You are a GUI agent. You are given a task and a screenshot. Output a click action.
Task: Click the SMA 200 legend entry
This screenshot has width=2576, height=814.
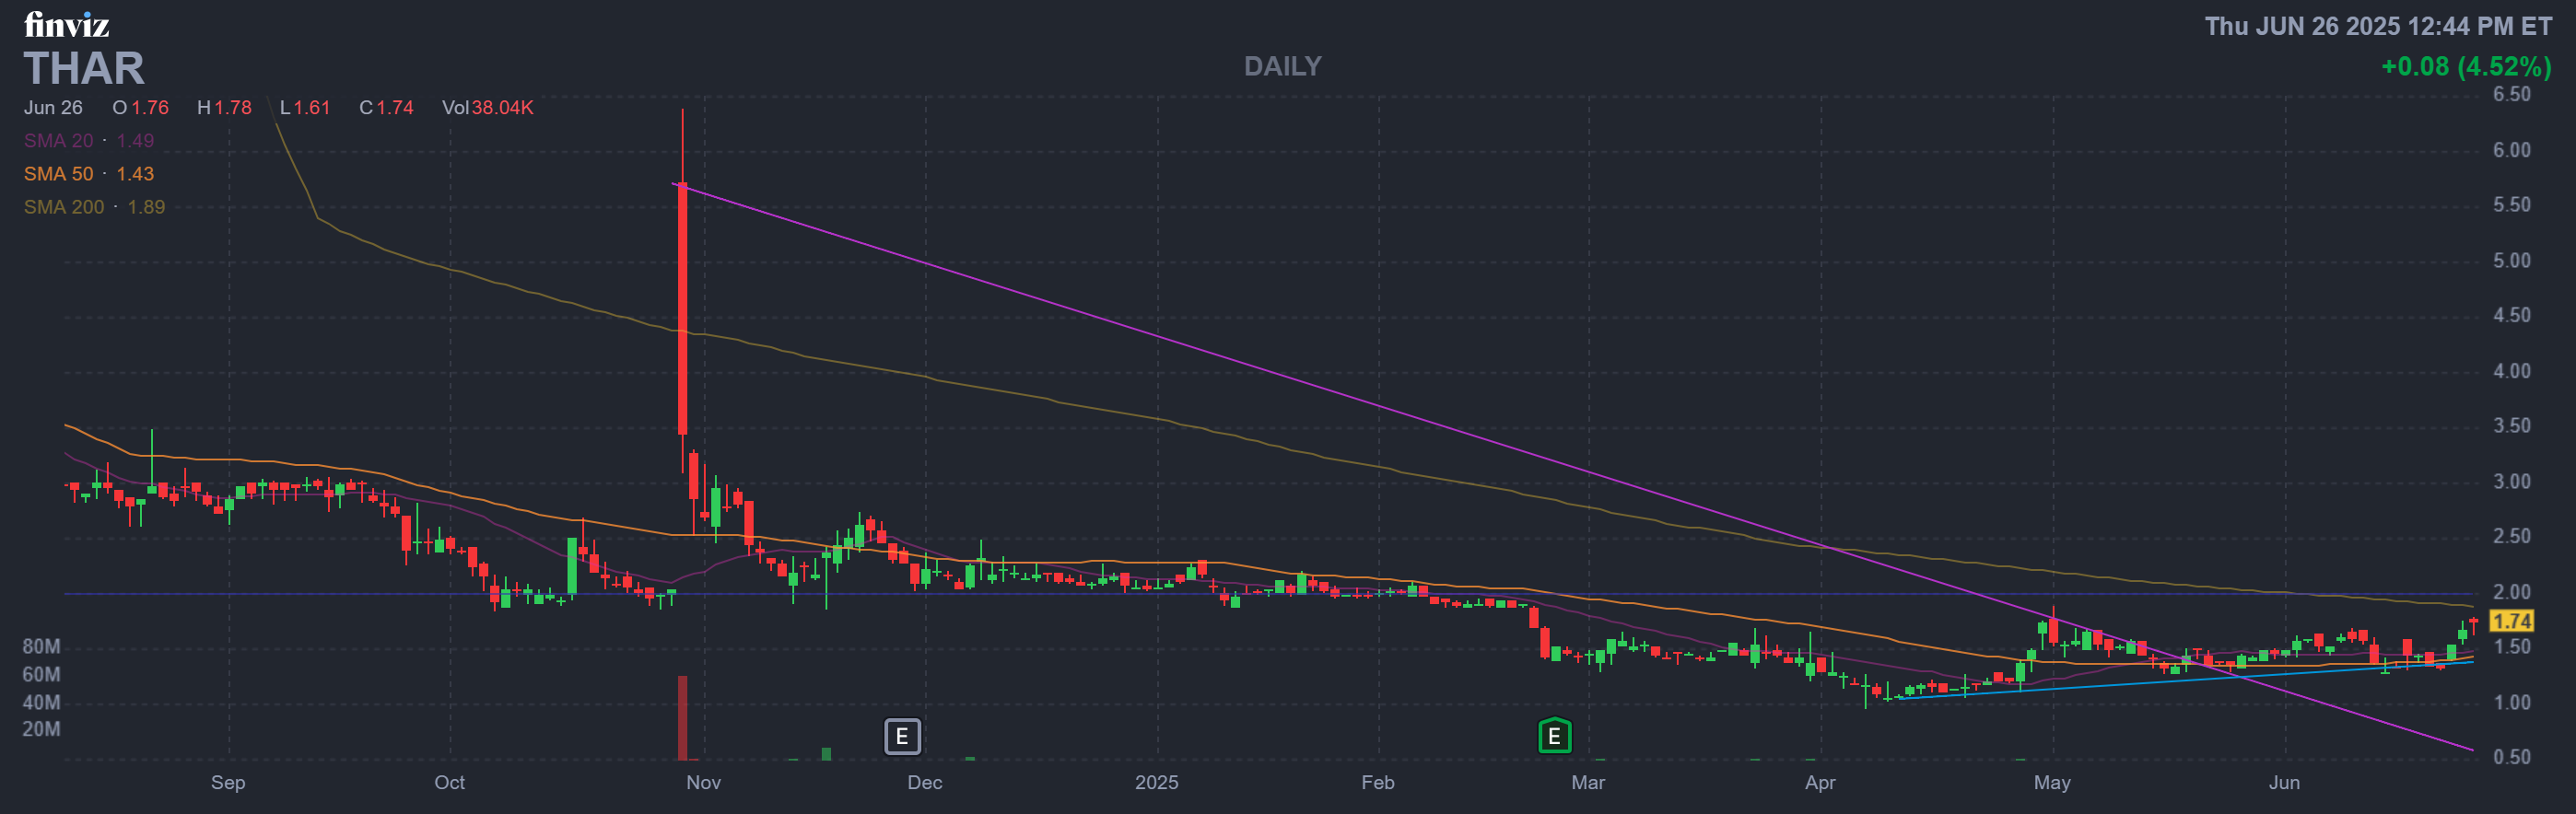[x=94, y=207]
